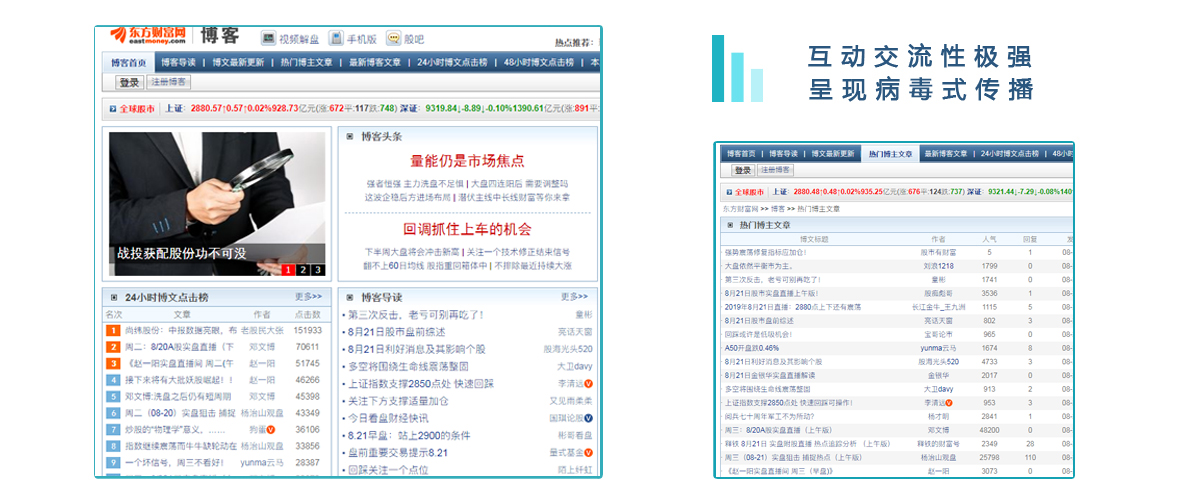Click the square icon beside 博客导读 heading

point(349,297)
